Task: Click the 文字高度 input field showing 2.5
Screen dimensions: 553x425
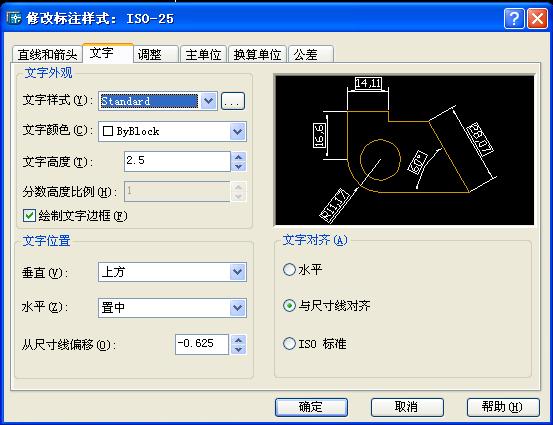Action: [177, 162]
